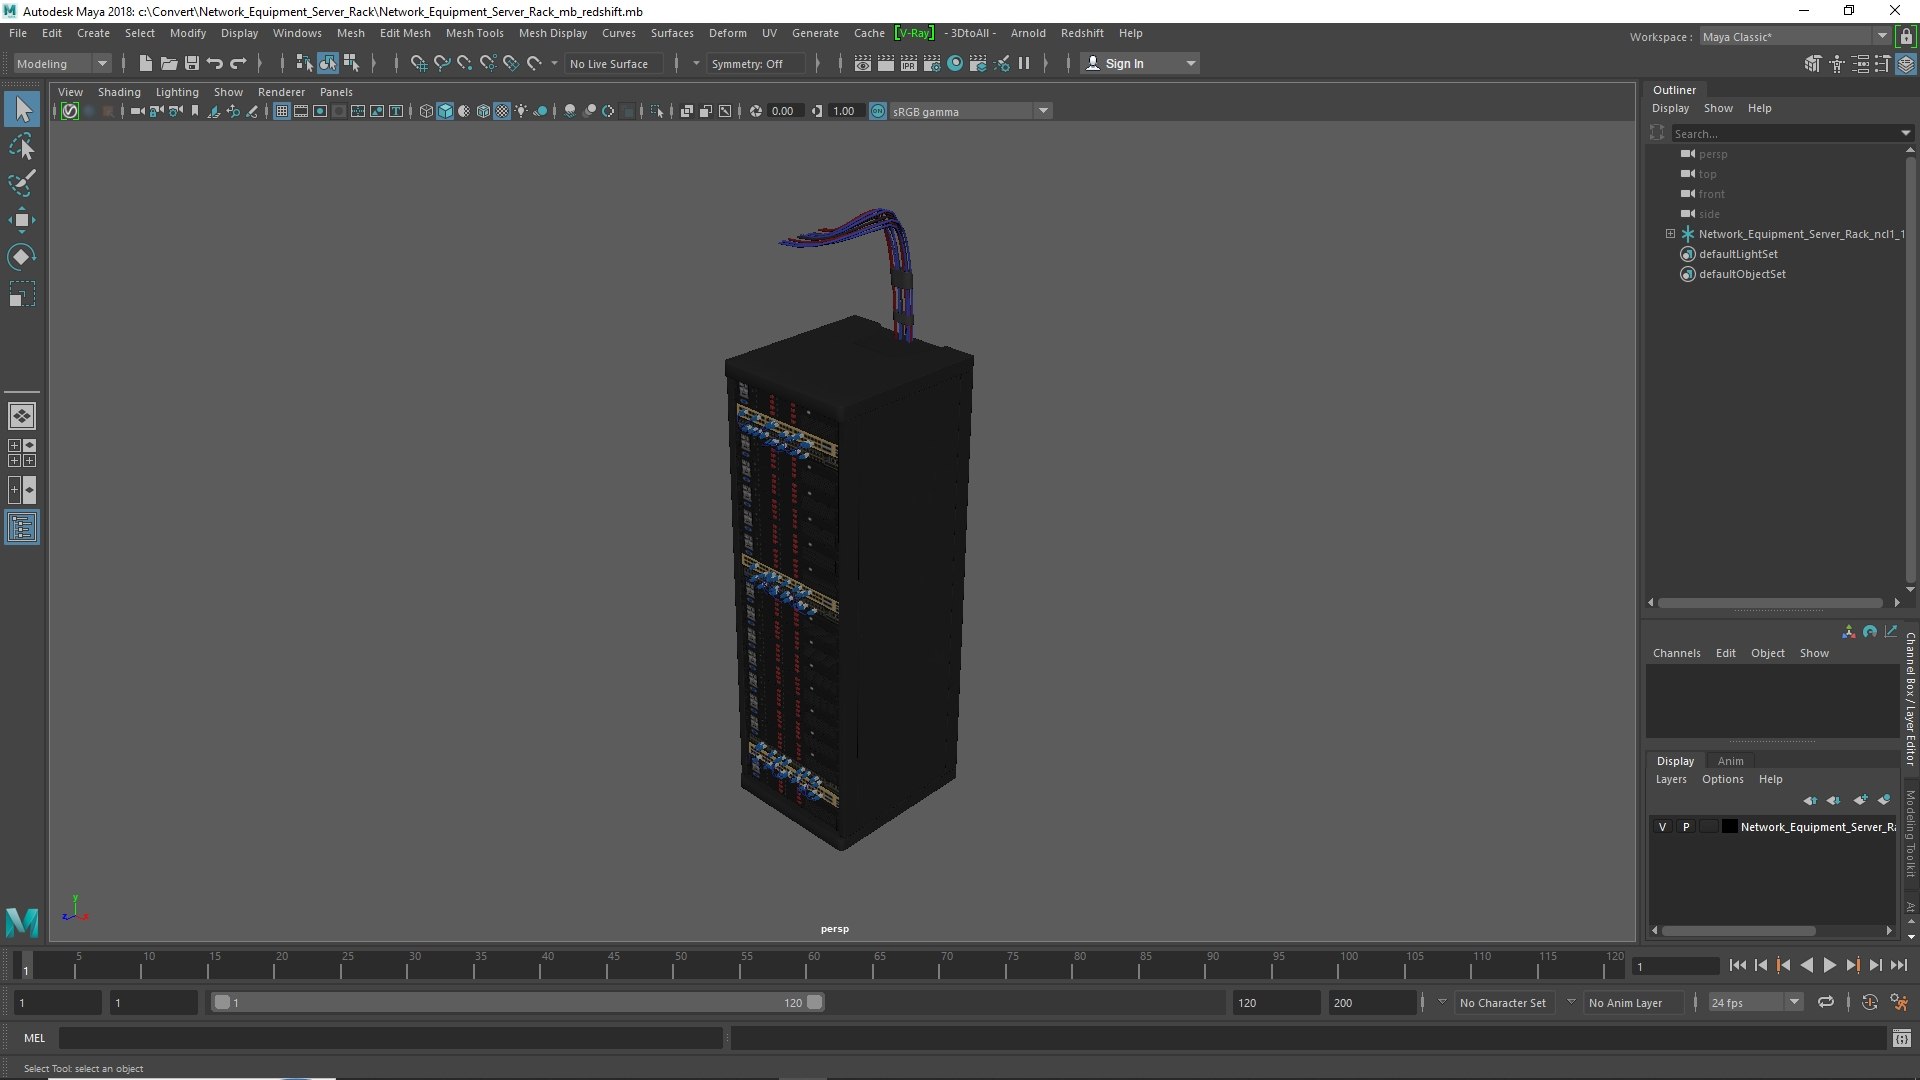Open the Redshift menu
The image size is (1920, 1080).
pyautogui.click(x=1082, y=33)
